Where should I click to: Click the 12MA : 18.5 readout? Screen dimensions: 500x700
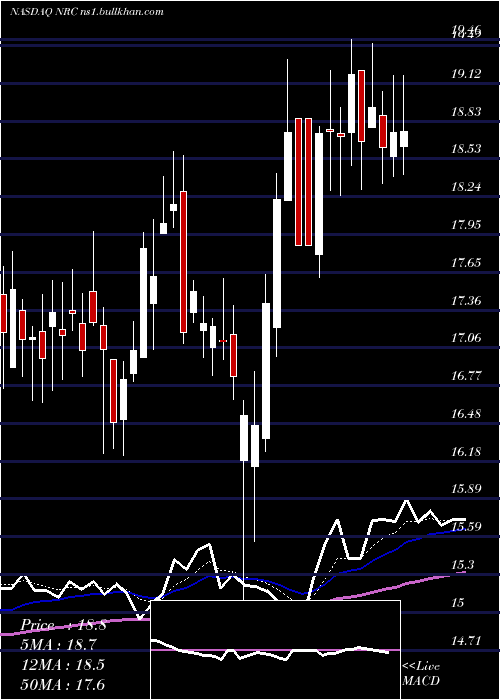click(63, 664)
